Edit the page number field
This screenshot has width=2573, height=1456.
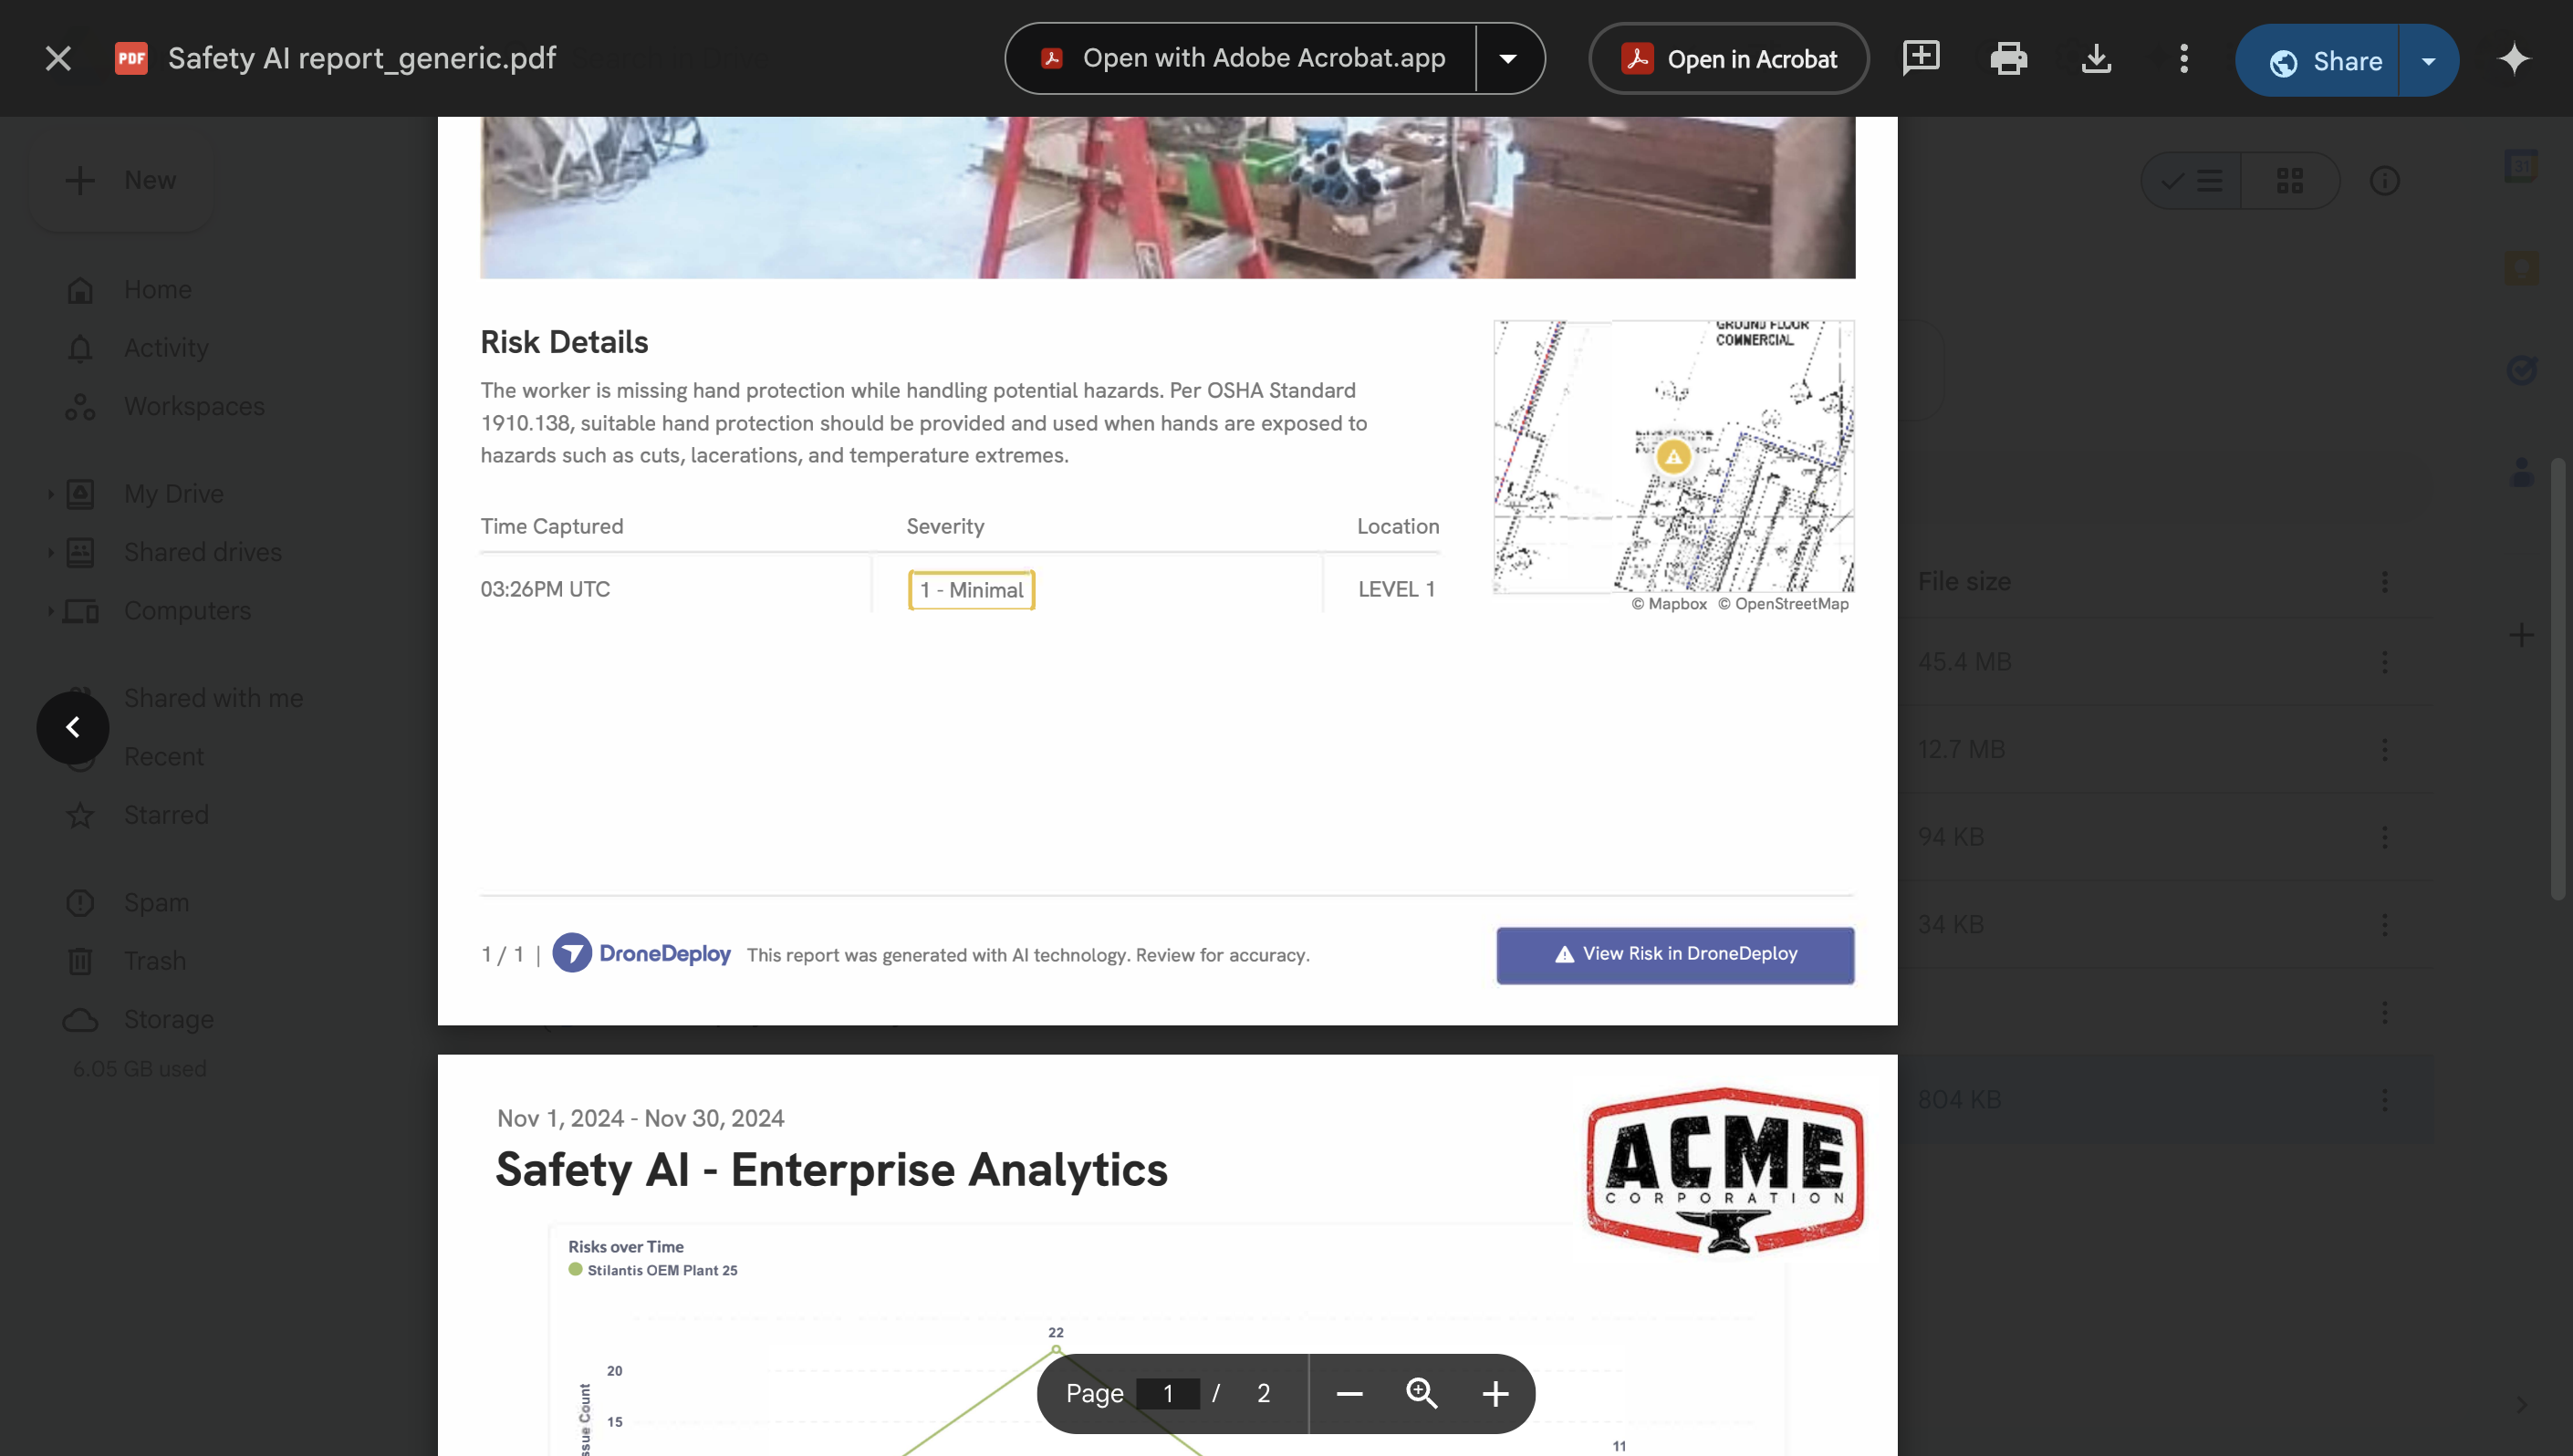(1167, 1394)
